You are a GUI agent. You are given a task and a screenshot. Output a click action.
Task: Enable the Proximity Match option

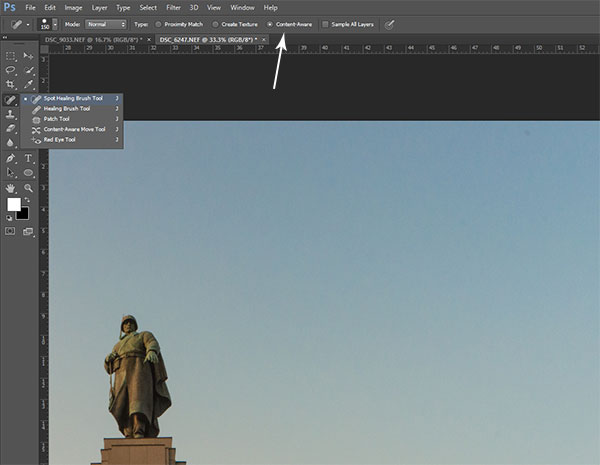pos(159,23)
